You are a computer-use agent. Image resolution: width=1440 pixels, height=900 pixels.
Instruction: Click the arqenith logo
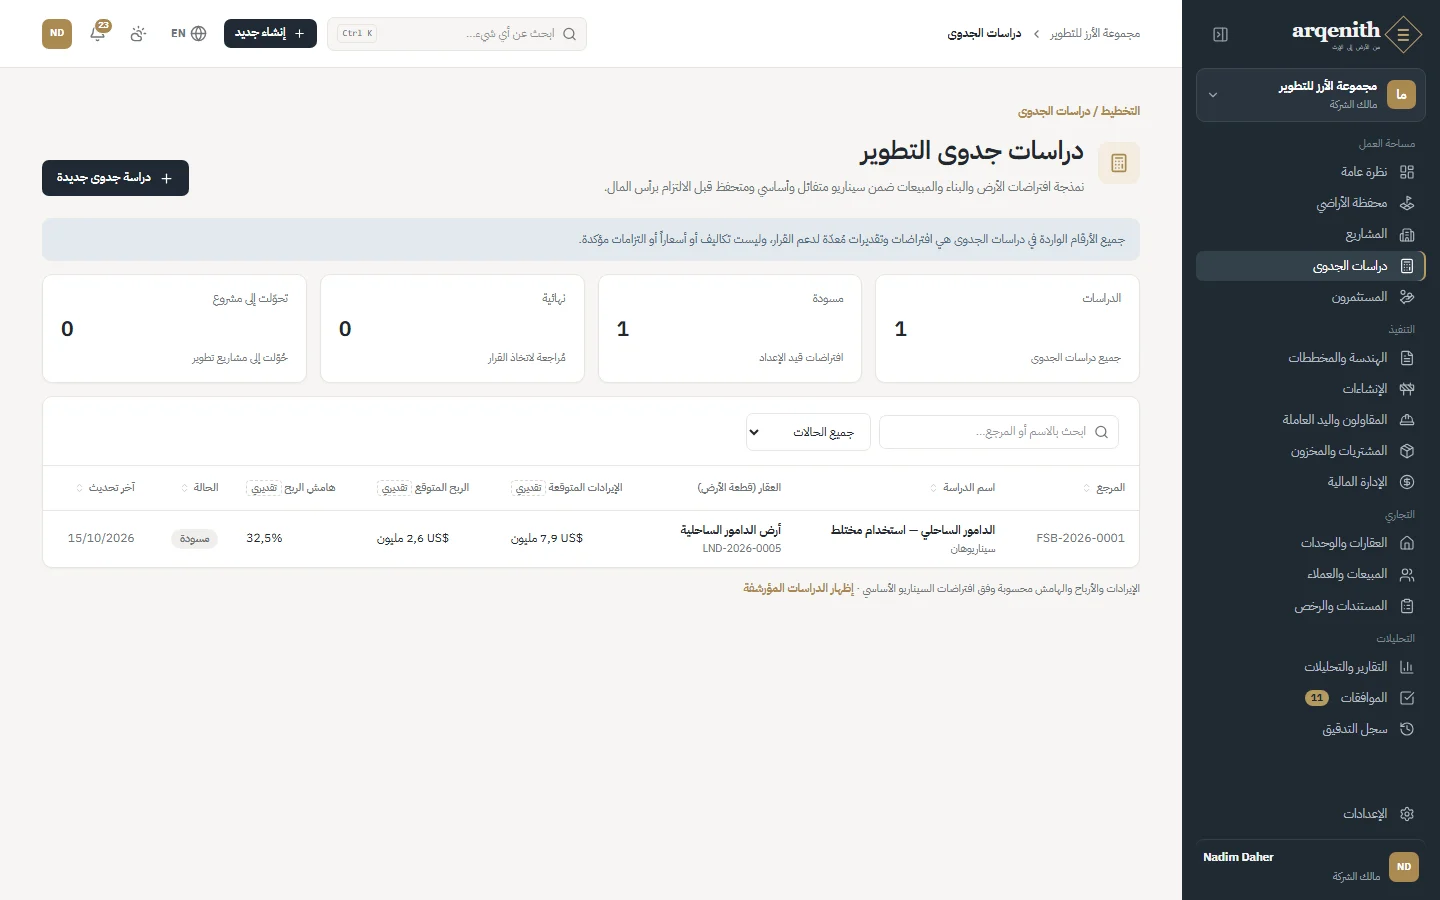click(1356, 33)
